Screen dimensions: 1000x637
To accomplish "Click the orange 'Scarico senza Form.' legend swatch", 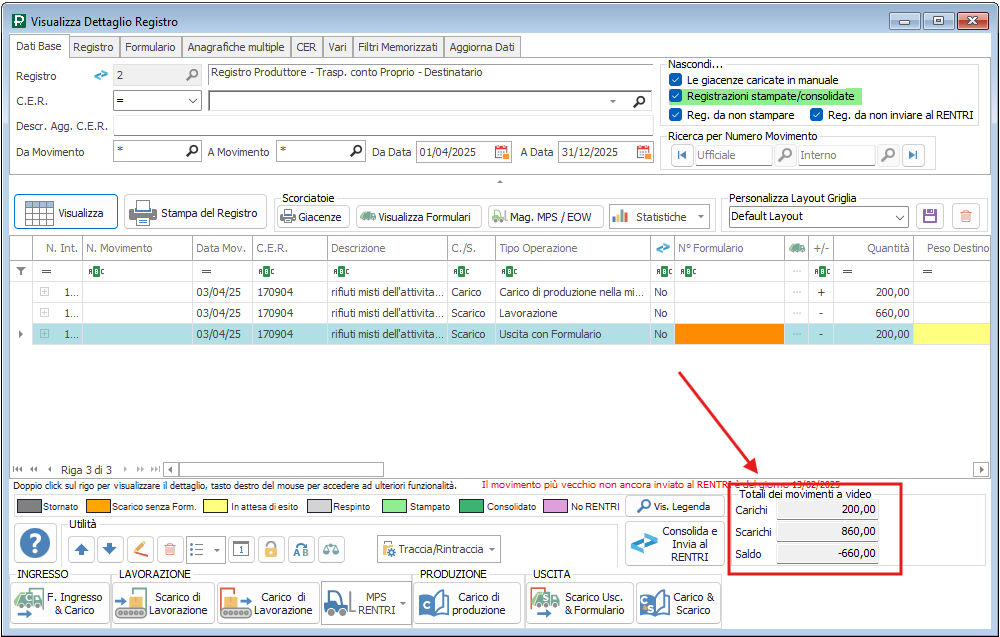I will click(98, 507).
